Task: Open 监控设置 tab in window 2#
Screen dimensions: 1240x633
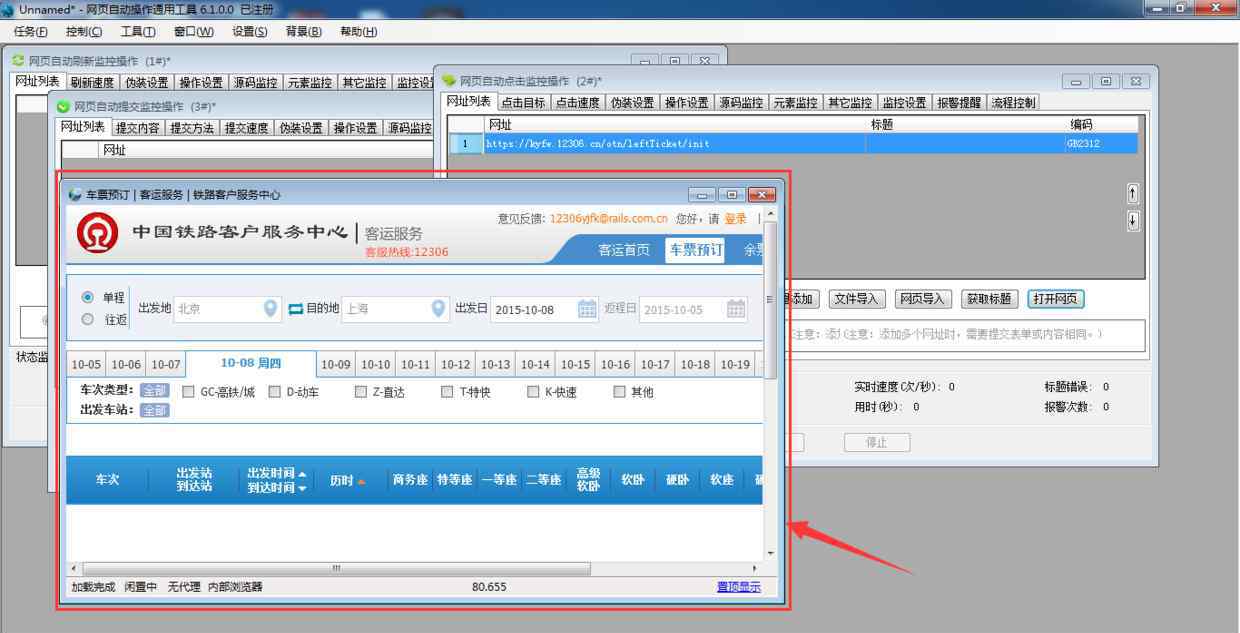Action: coord(905,102)
